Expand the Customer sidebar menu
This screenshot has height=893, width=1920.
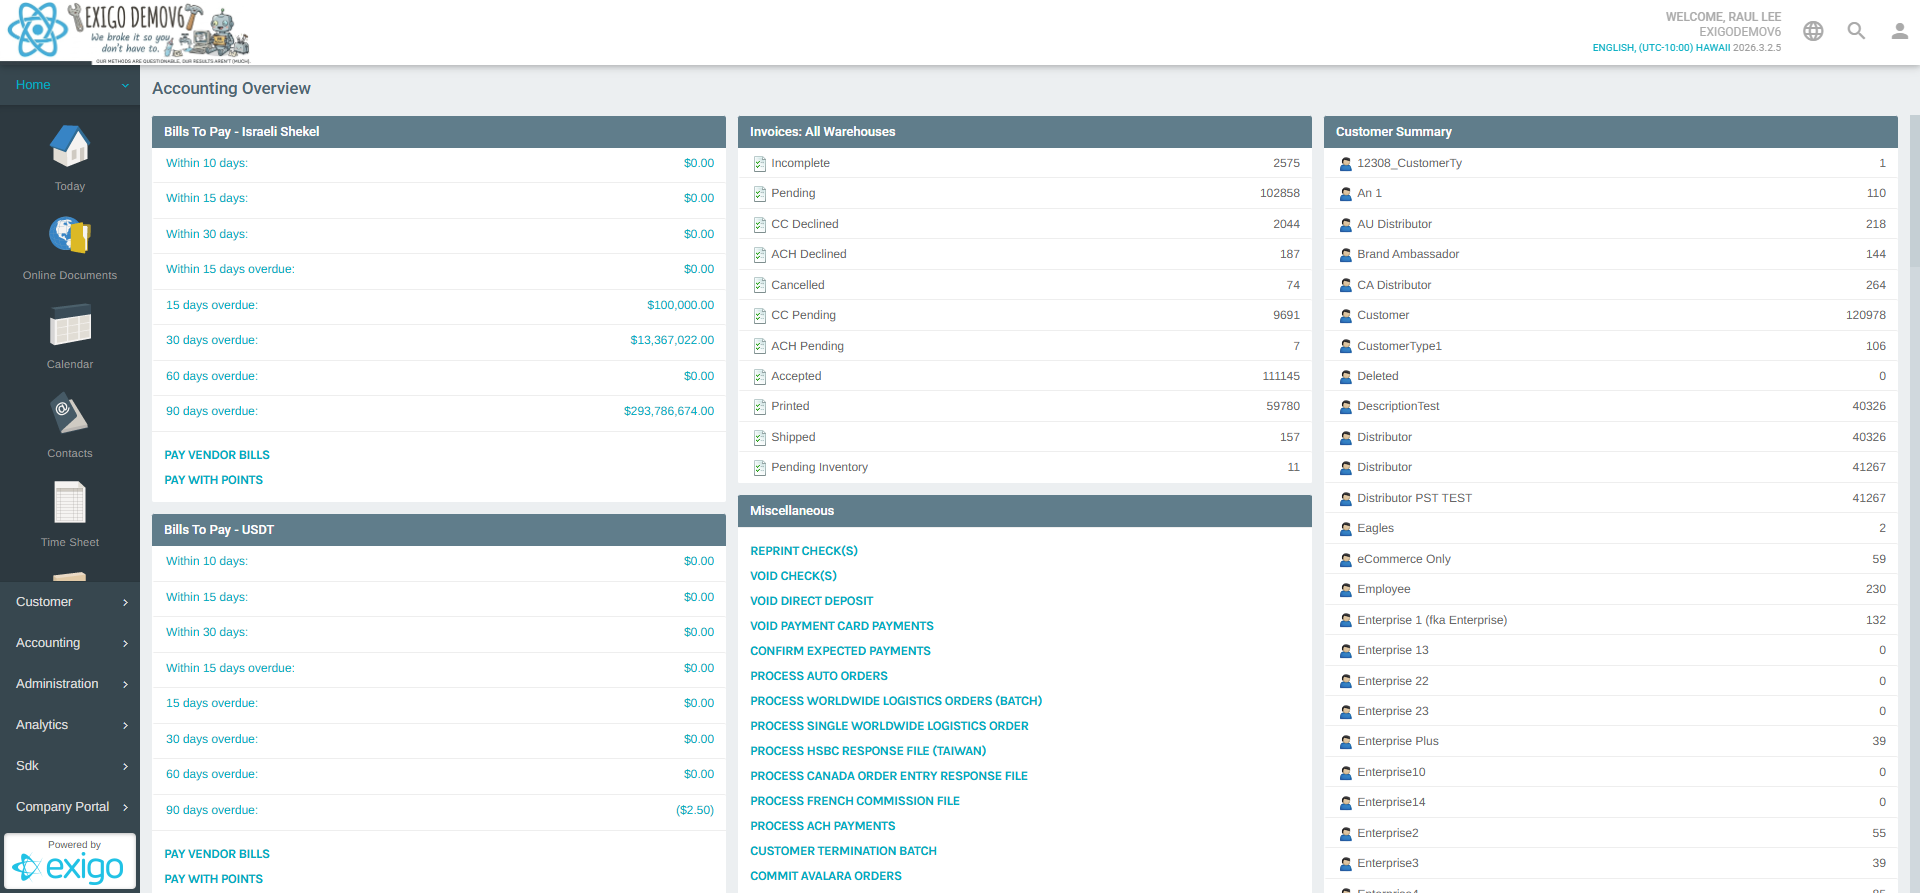coord(70,602)
